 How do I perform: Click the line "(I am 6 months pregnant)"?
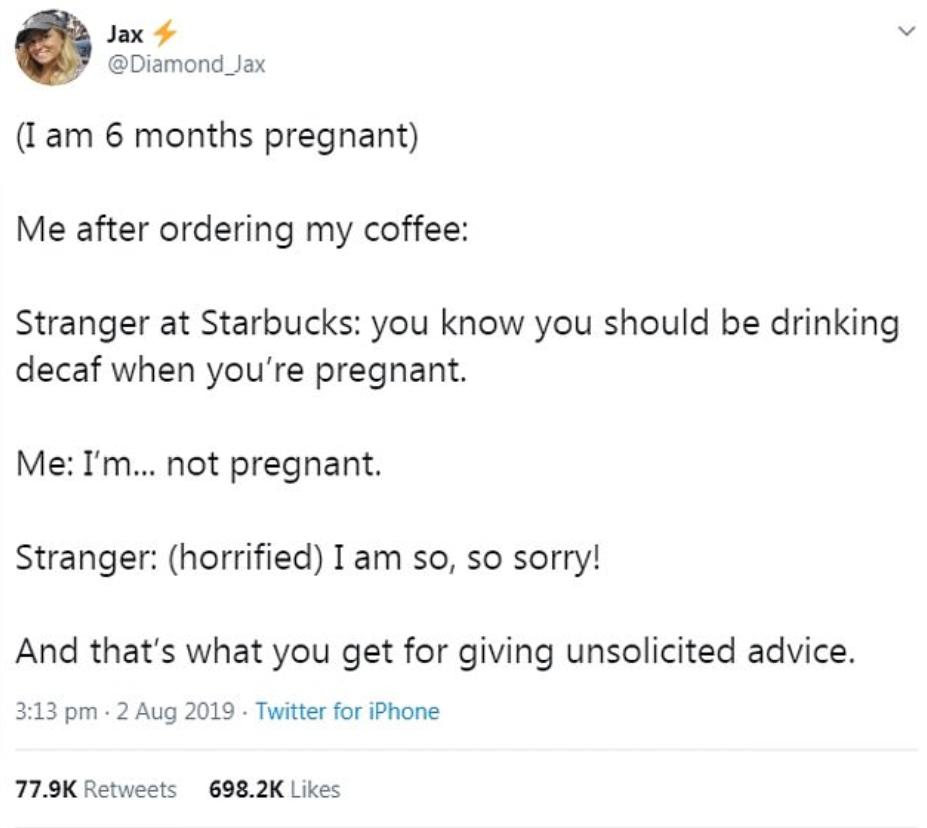[216, 136]
